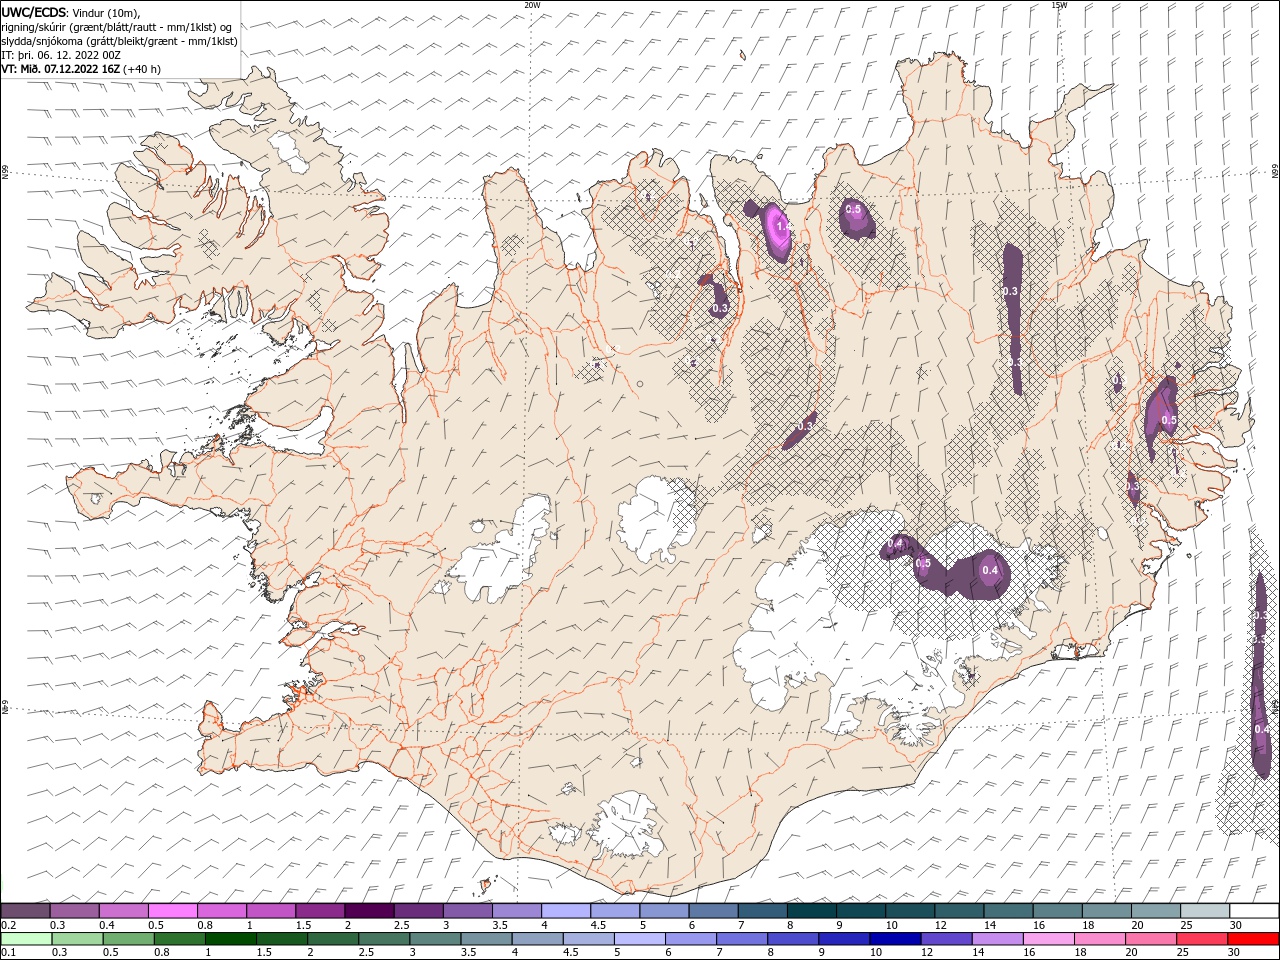Select the '0.1' label in the rain legend

click(7, 953)
